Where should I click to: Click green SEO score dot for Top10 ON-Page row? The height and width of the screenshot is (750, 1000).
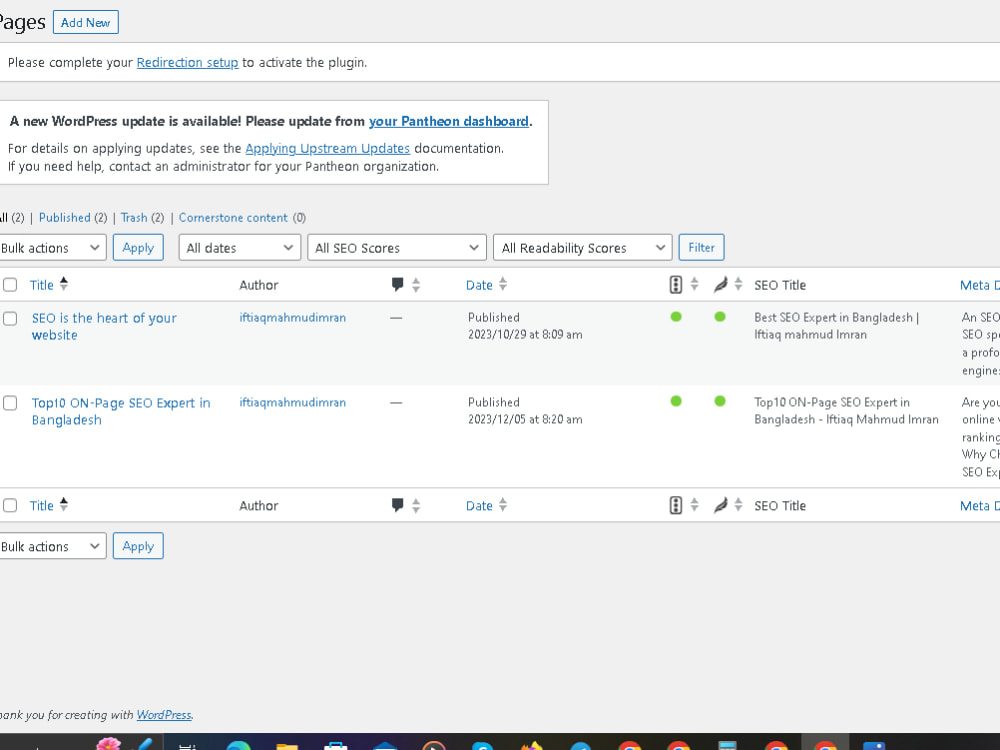click(676, 401)
